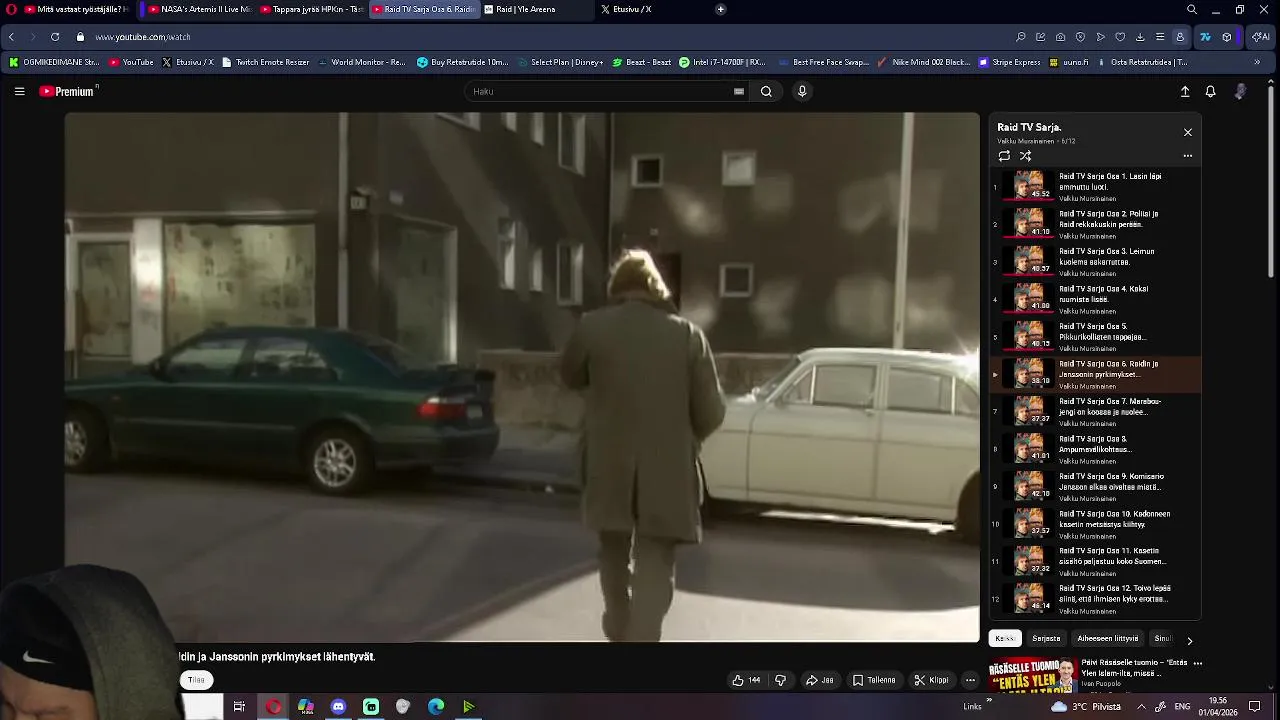Switch to the Tappara jyrää HPK:n tab
The height and width of the screenshot is (720, 1280).
coord(311,9)
